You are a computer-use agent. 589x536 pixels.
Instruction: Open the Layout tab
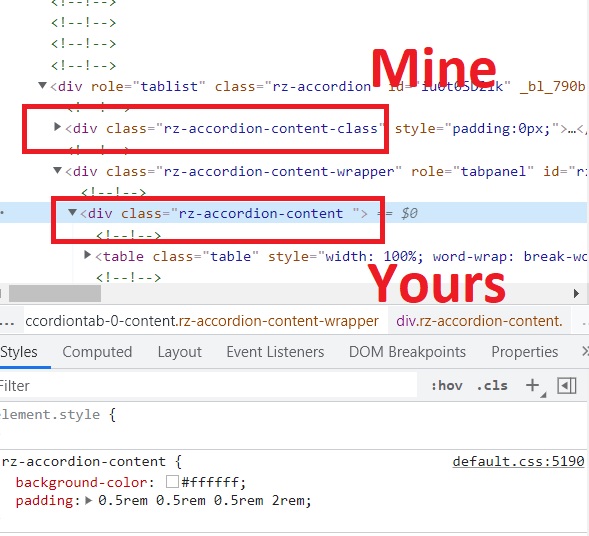click(x=180, y=352)
